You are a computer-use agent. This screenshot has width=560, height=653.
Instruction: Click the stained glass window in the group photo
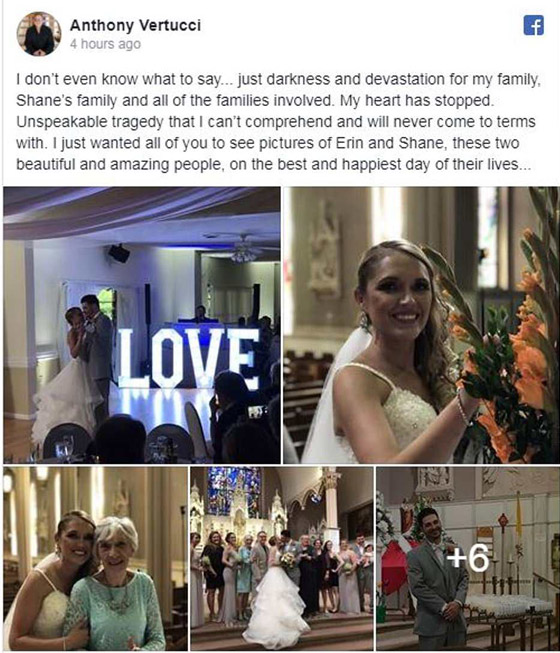[x=234, y=490]
